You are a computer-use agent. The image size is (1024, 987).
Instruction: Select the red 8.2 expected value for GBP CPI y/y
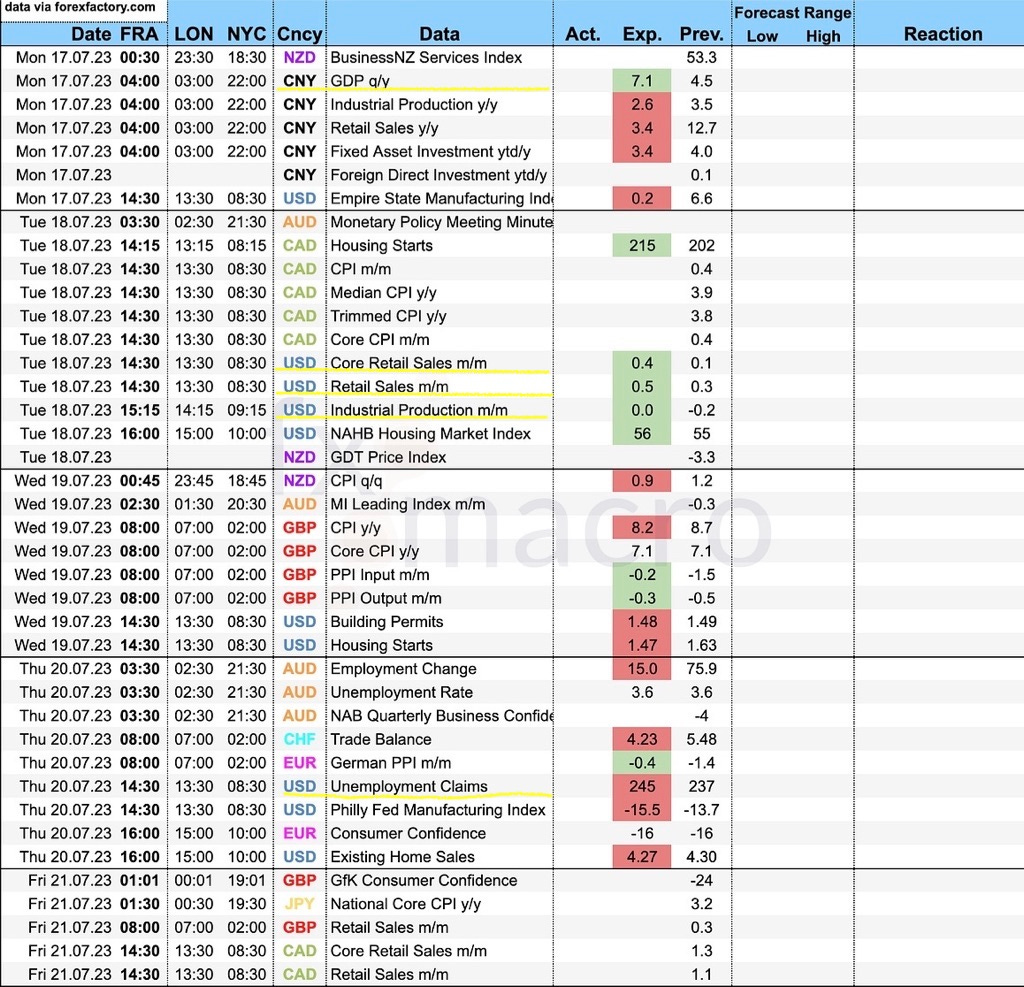pyautogui.click(x=642, y=528)
